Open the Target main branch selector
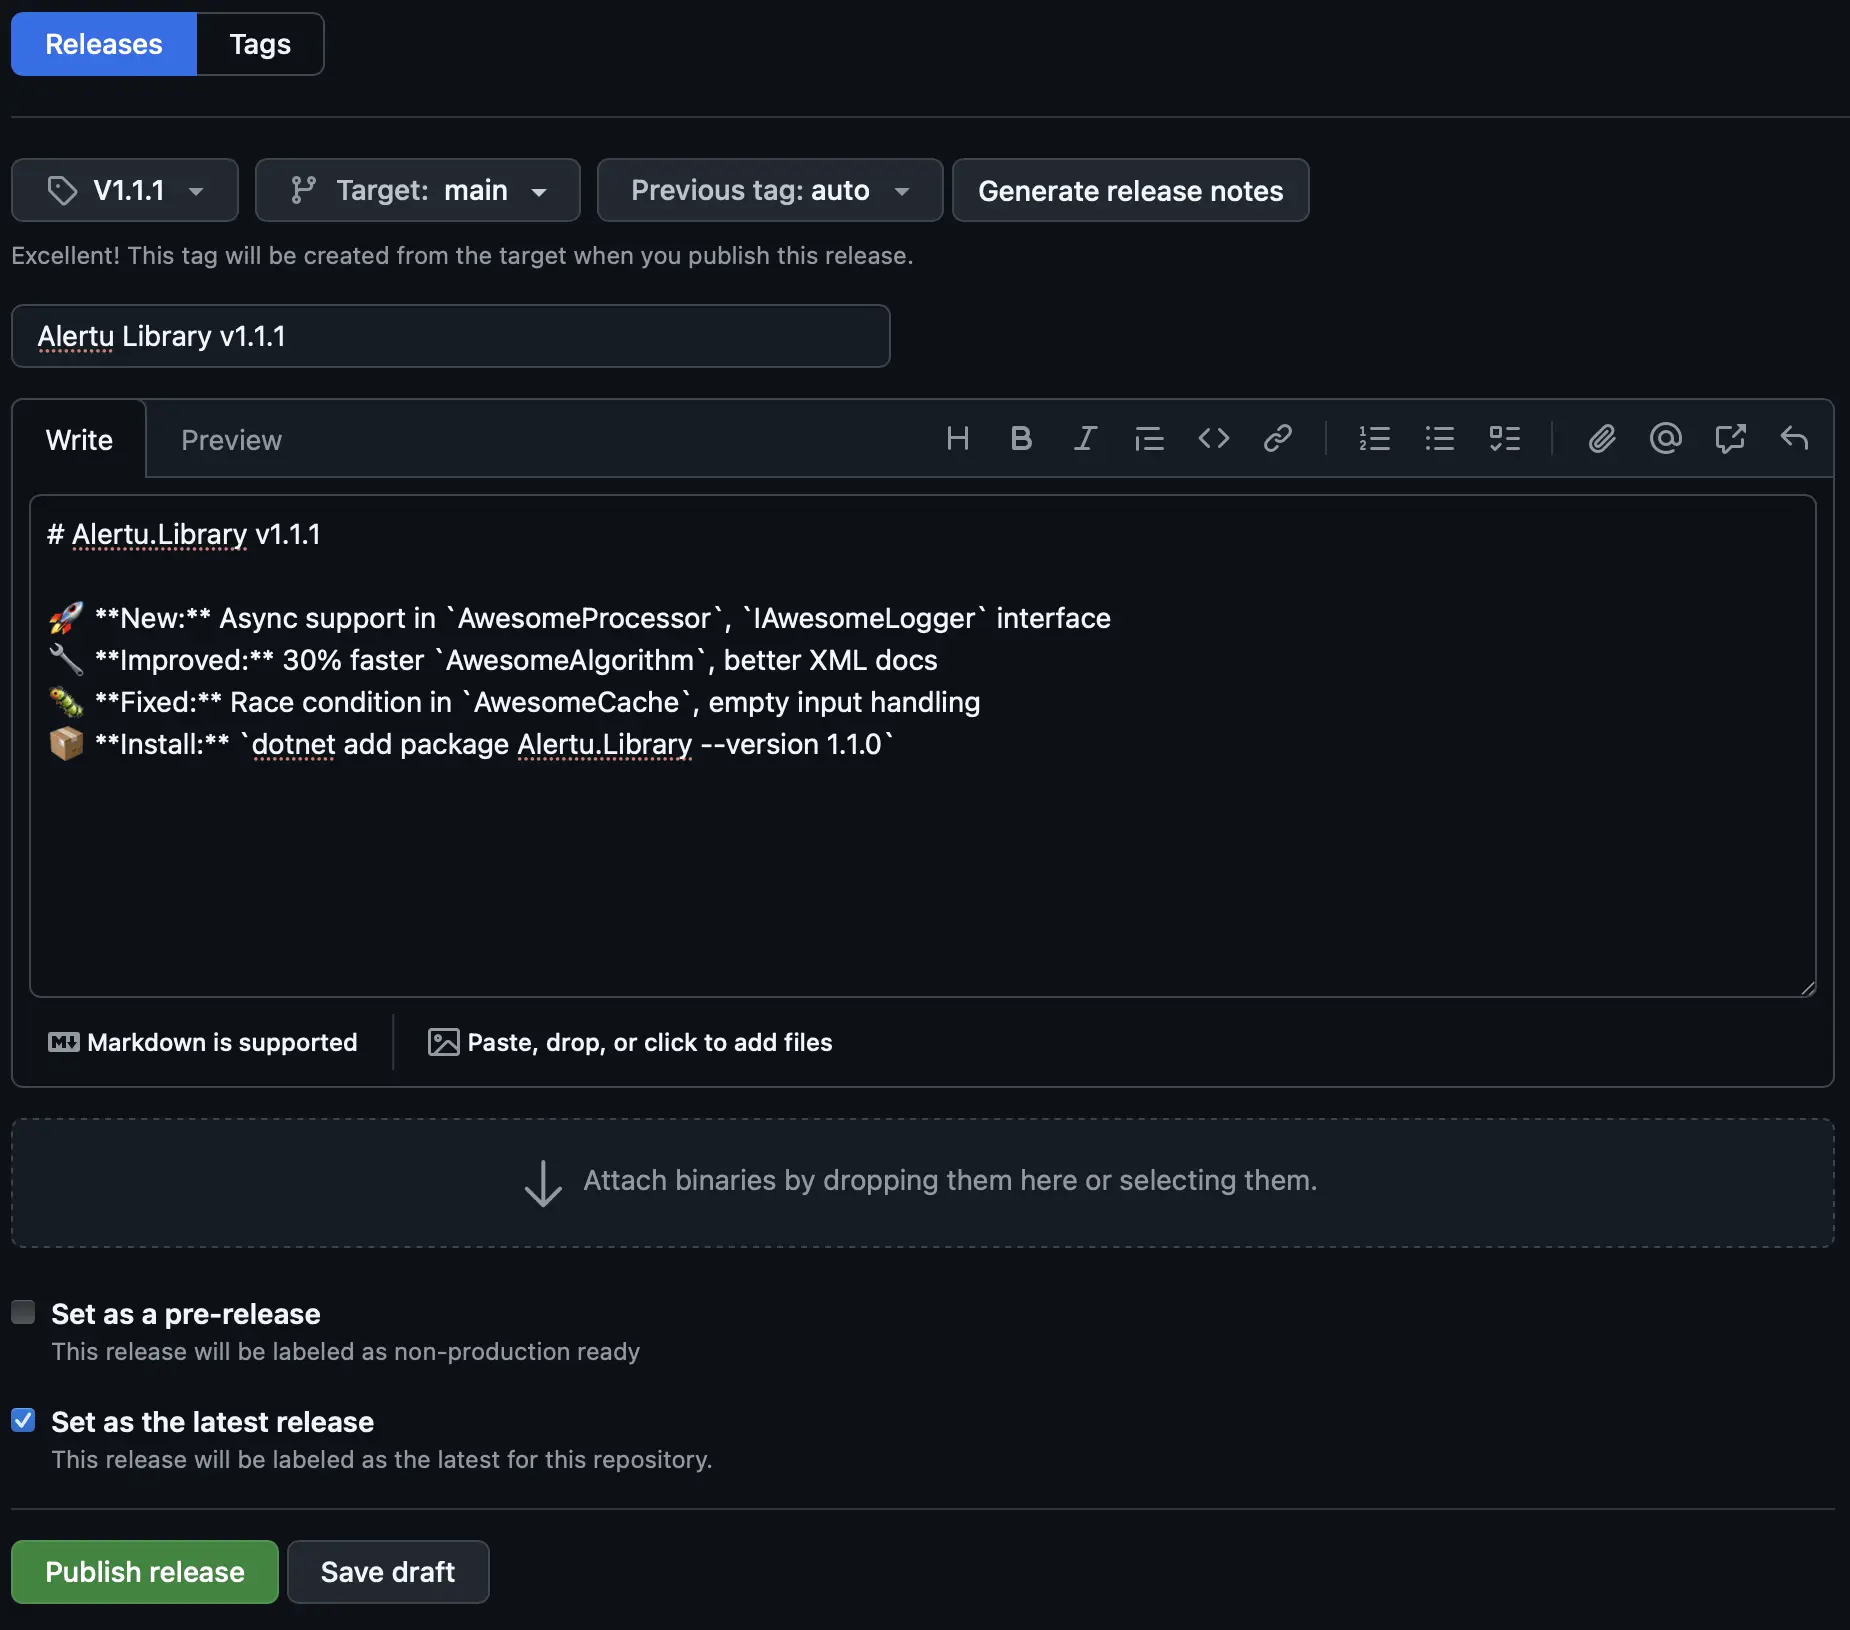This screenshot has width=1850, height=1630. coord(417,190)
